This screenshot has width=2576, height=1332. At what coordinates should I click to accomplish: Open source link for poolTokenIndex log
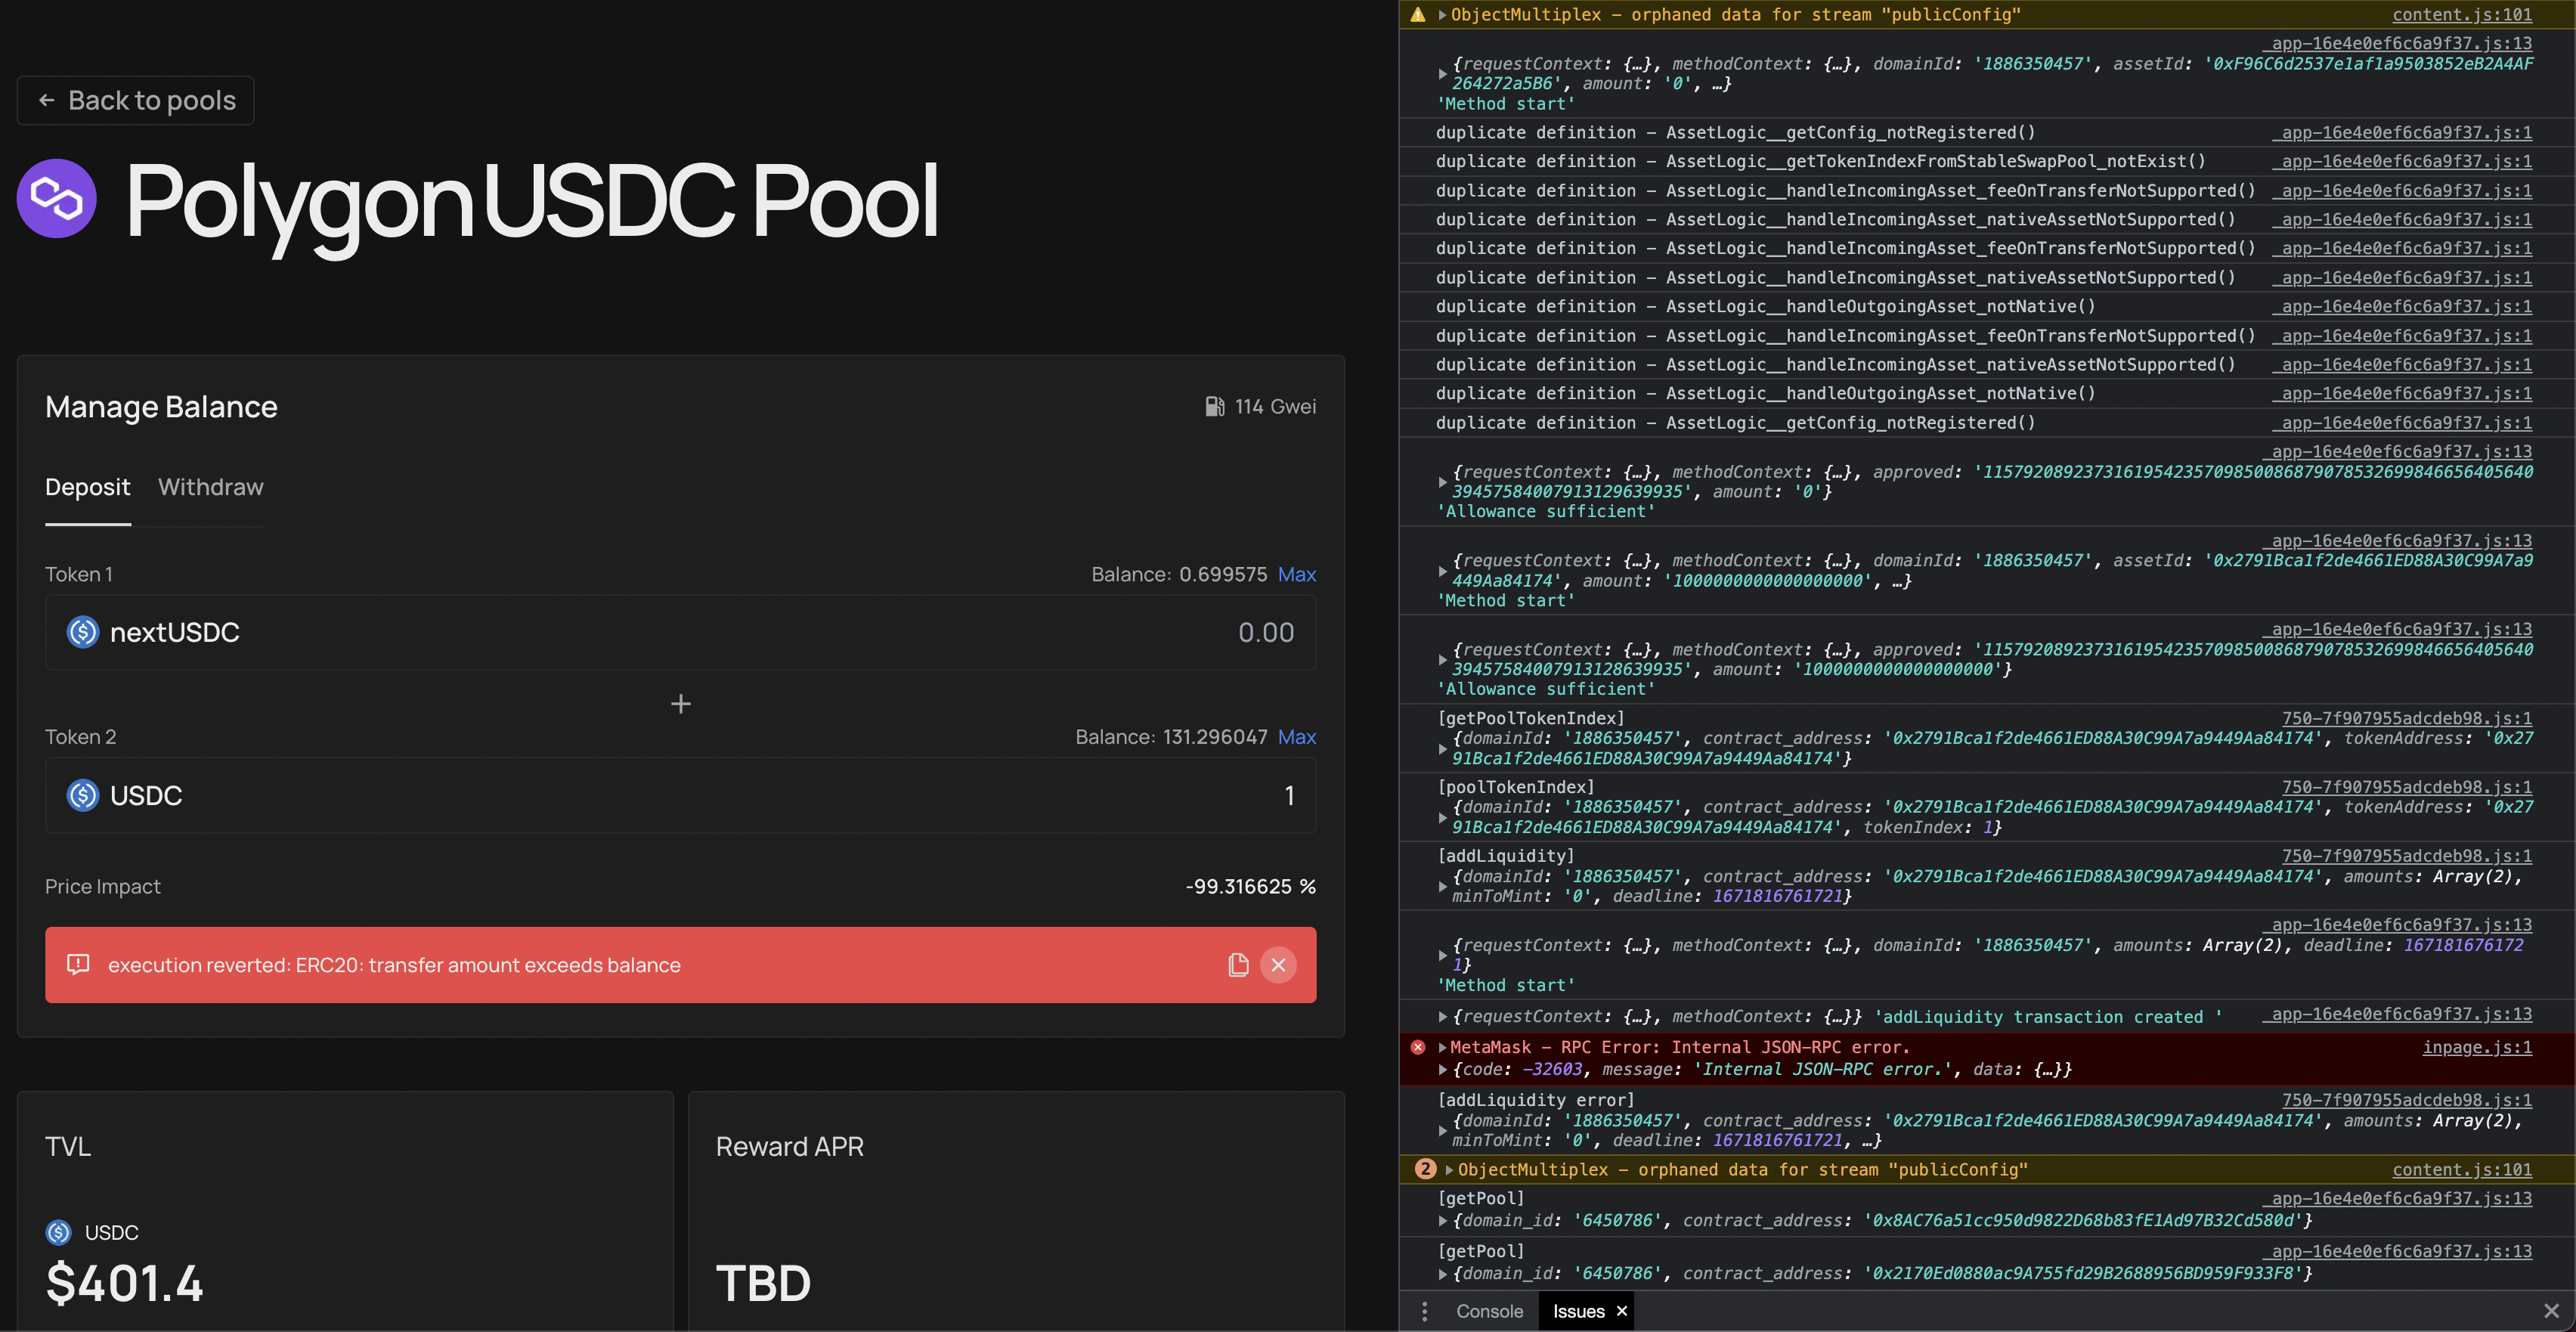point(2407,787)
